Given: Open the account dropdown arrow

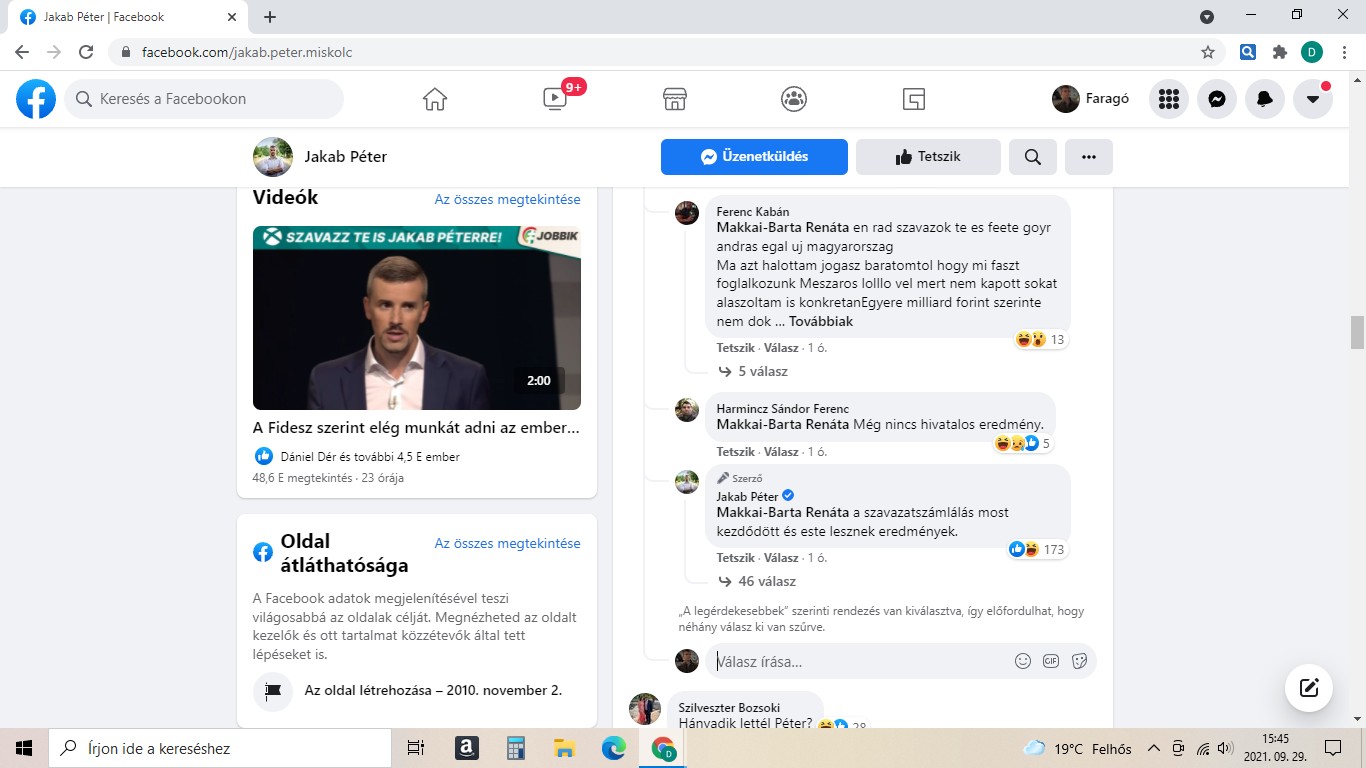Looking at the screenshot, I should [x=1313, y=99].
